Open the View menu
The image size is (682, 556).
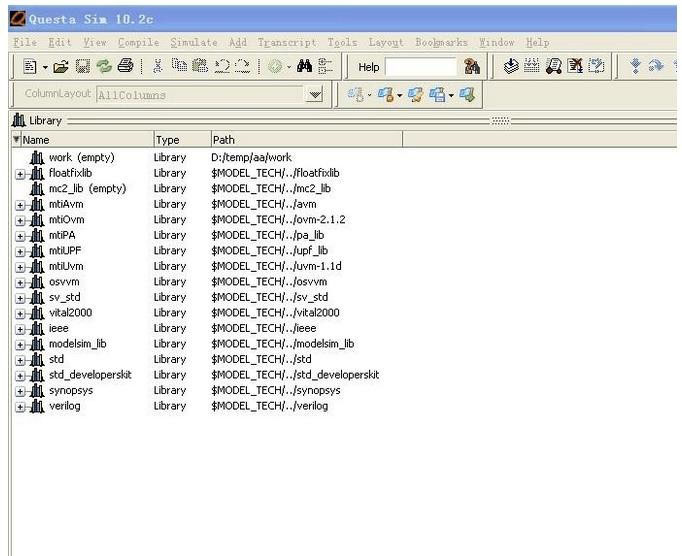coord(95,42)
